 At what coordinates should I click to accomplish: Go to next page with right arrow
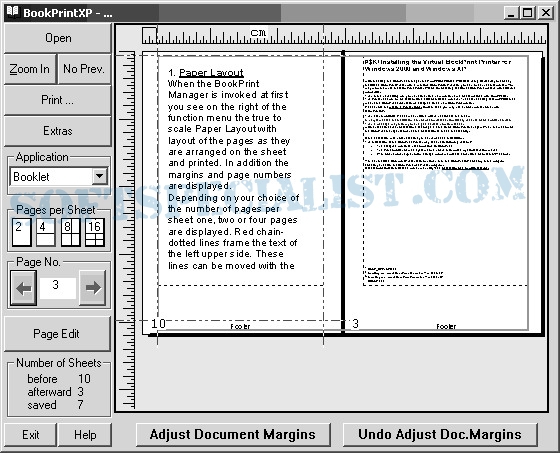[92, 288]
